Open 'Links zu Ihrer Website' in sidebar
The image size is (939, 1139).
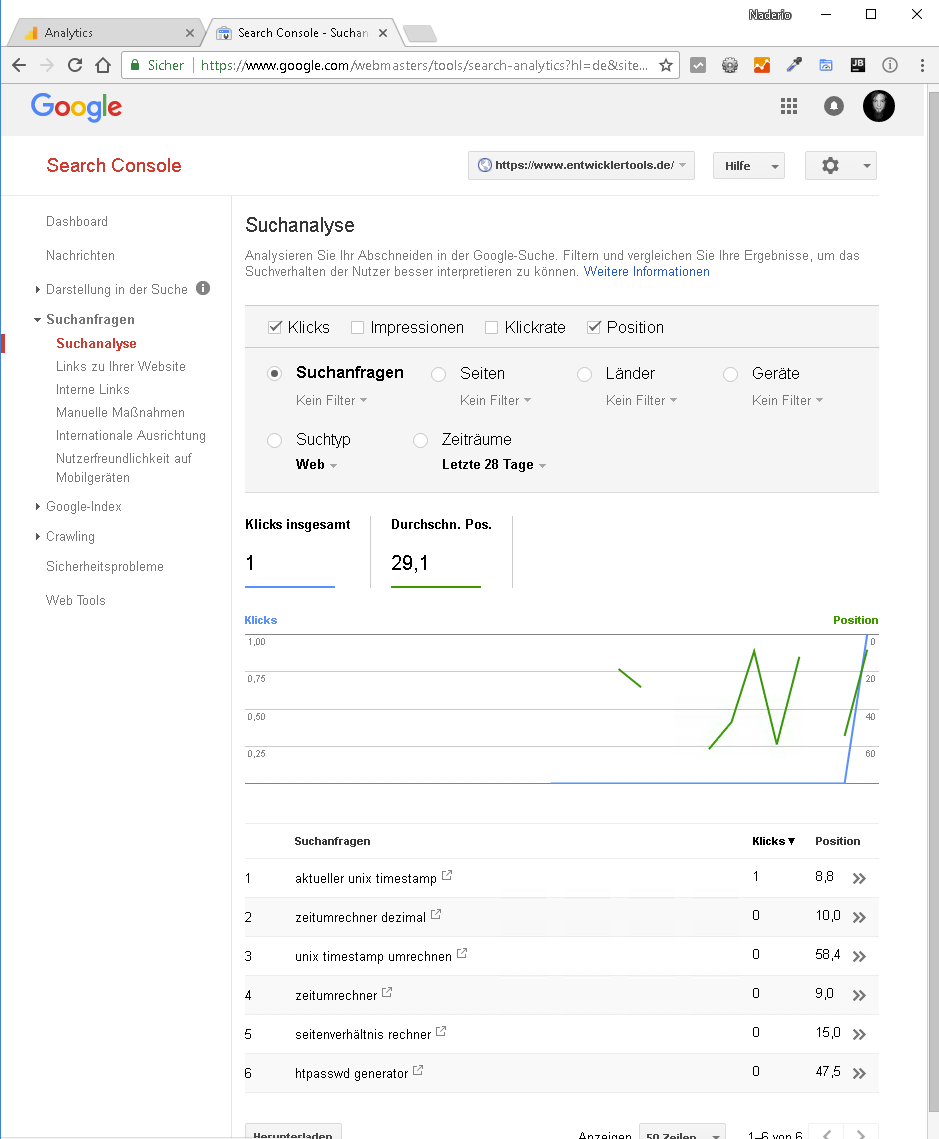click(x=121, y=367)
